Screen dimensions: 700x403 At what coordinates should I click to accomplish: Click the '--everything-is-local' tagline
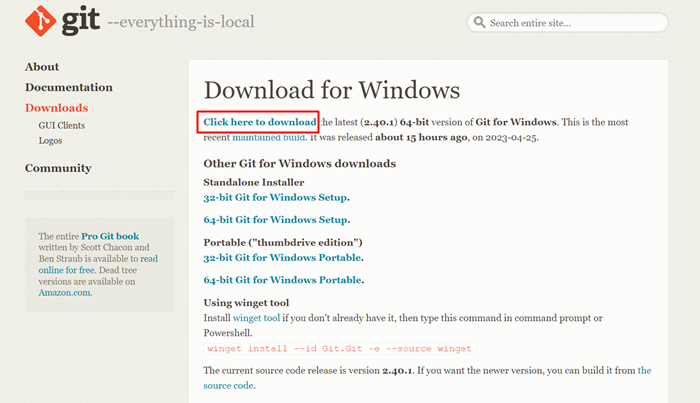tap(181, 22)
